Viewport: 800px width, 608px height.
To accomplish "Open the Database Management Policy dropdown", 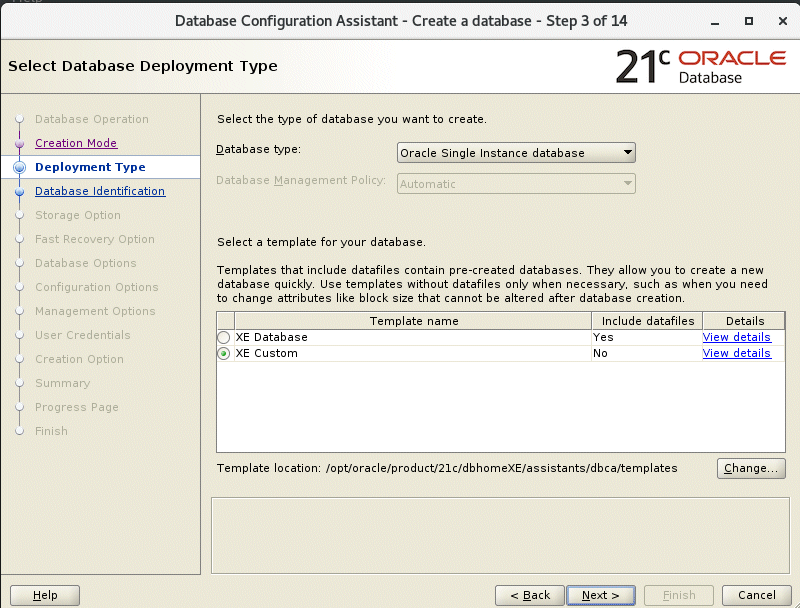I will coord(516,184).
